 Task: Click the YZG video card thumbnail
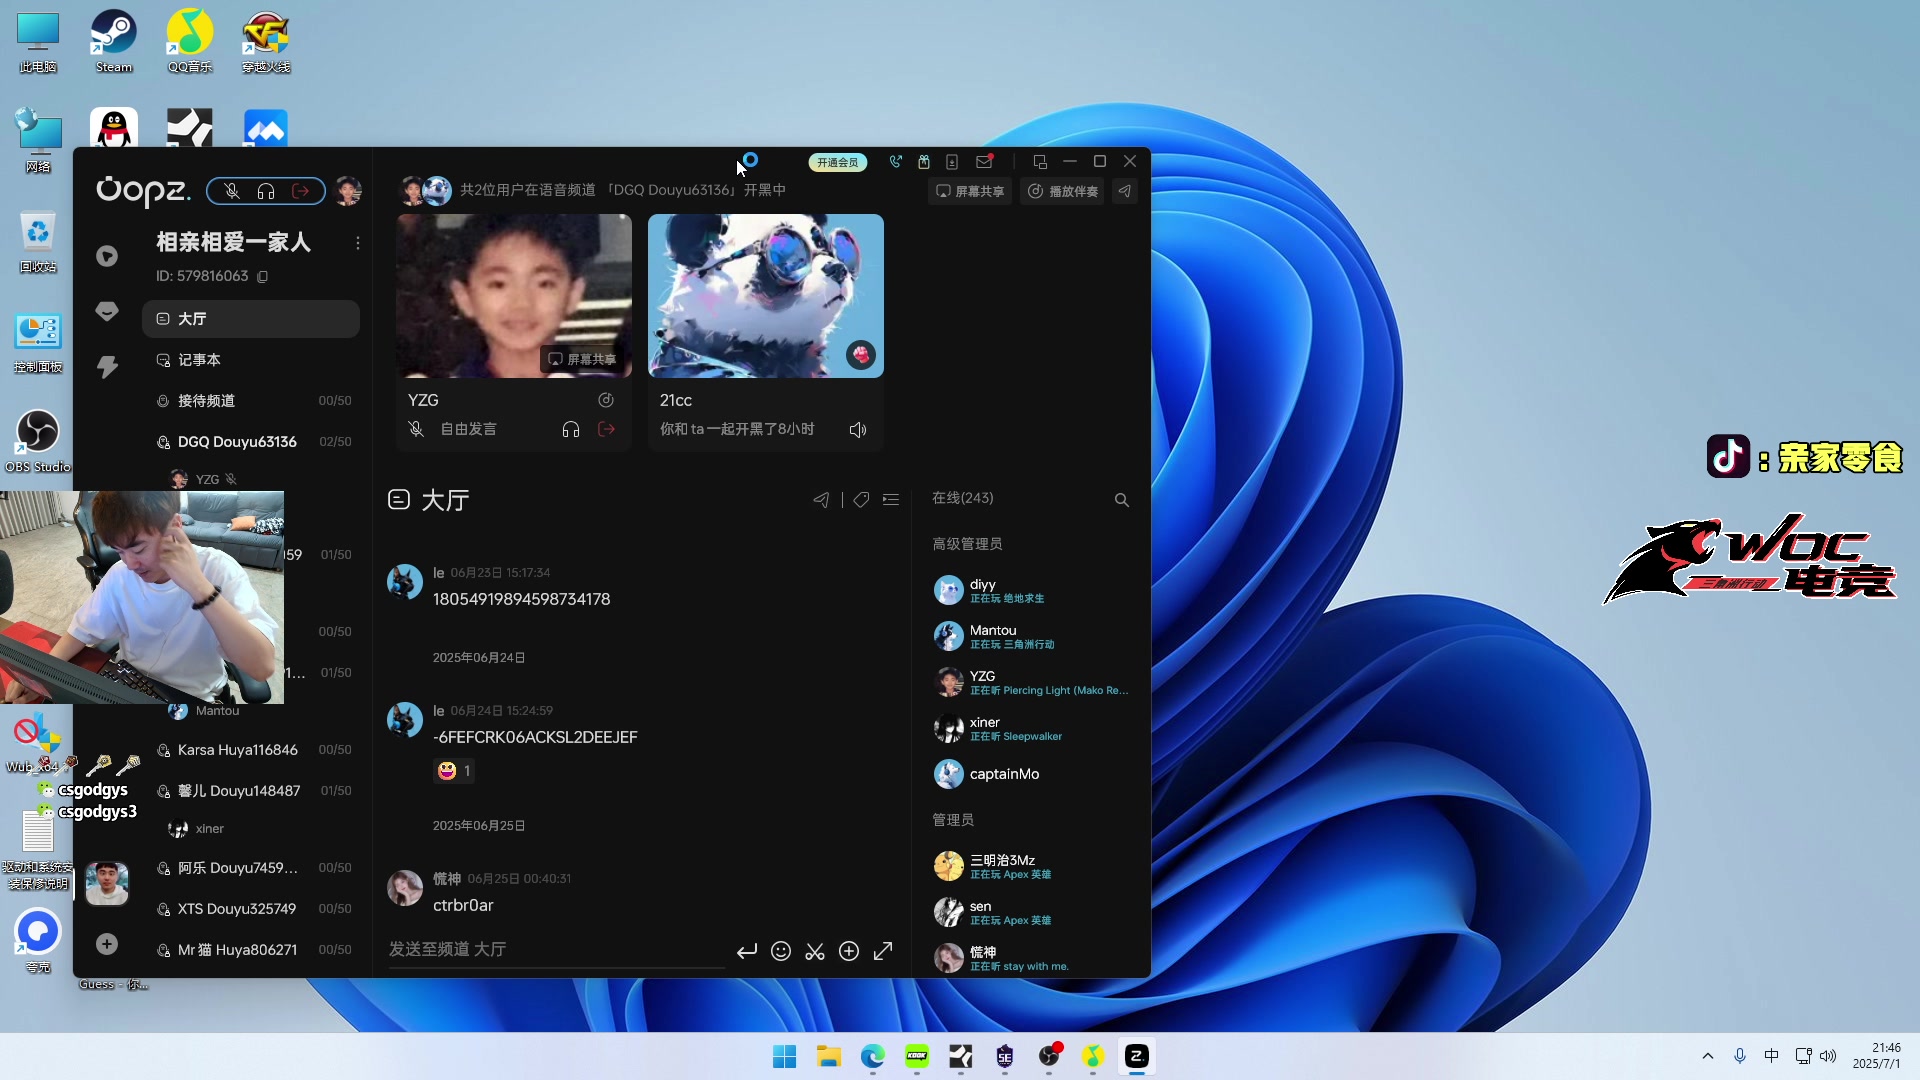point(514,296)
